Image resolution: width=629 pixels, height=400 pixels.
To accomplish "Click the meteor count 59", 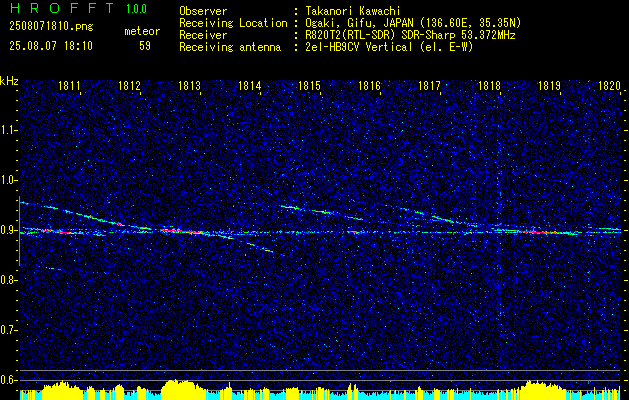I will tap(145, 46).
